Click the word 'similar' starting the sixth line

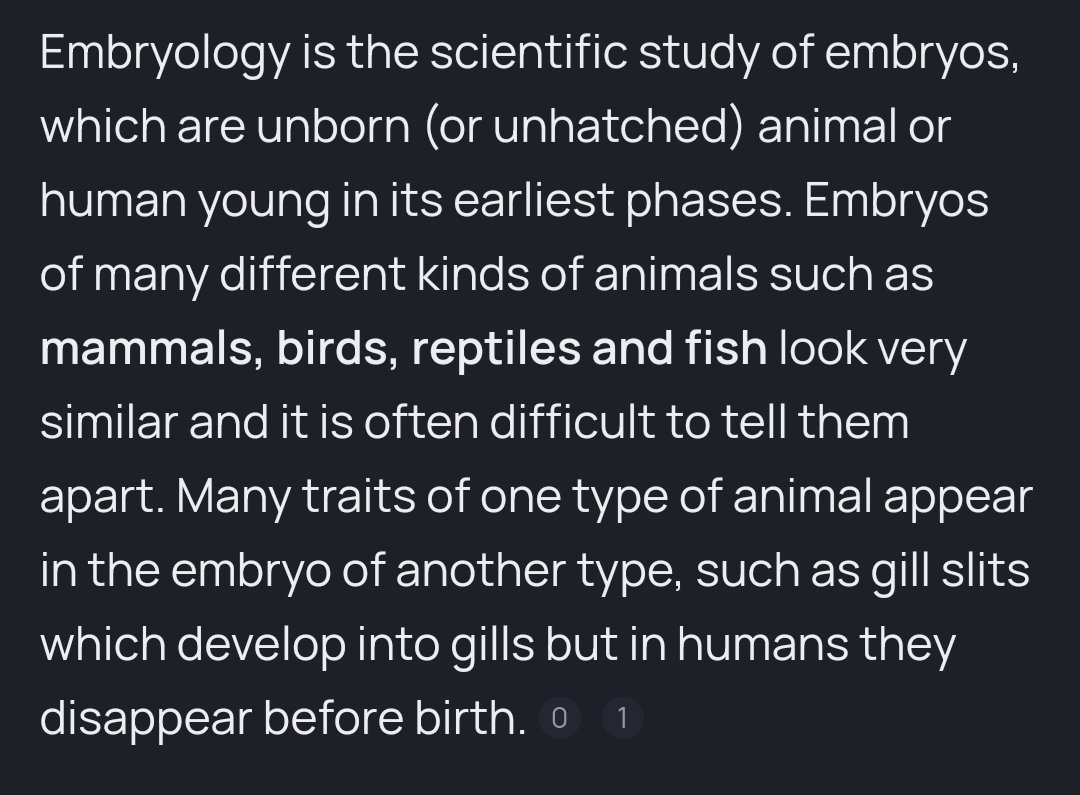109,422
